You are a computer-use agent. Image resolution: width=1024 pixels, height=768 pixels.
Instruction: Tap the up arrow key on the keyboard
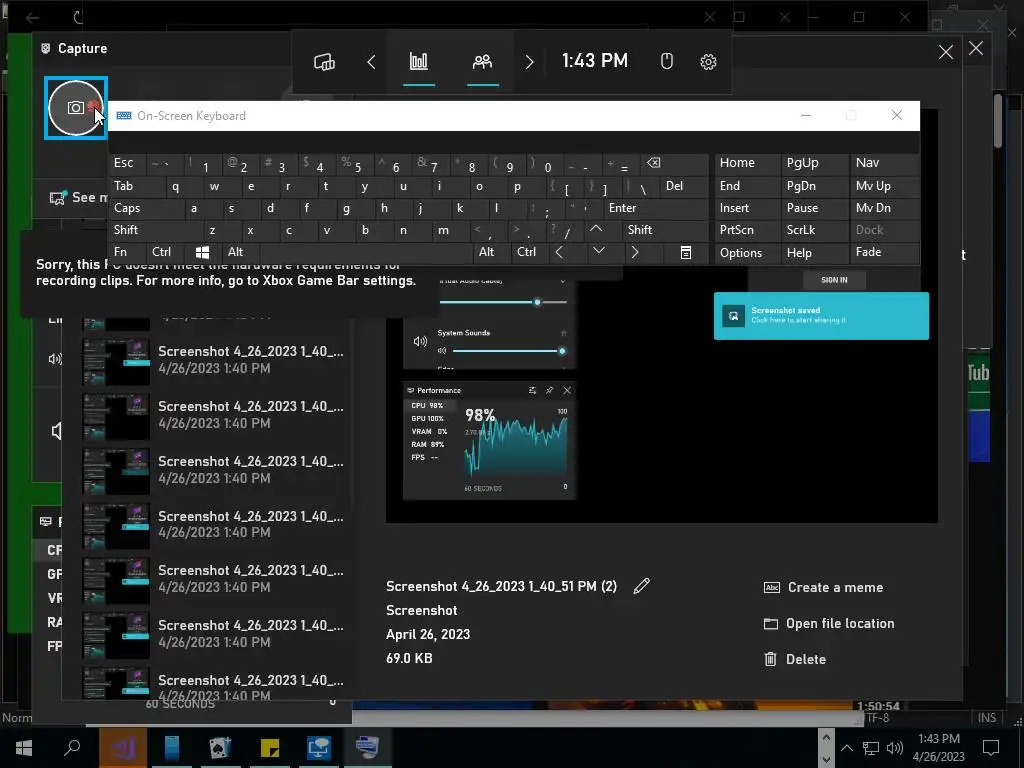pyautogui.click(x=596, y=229)
